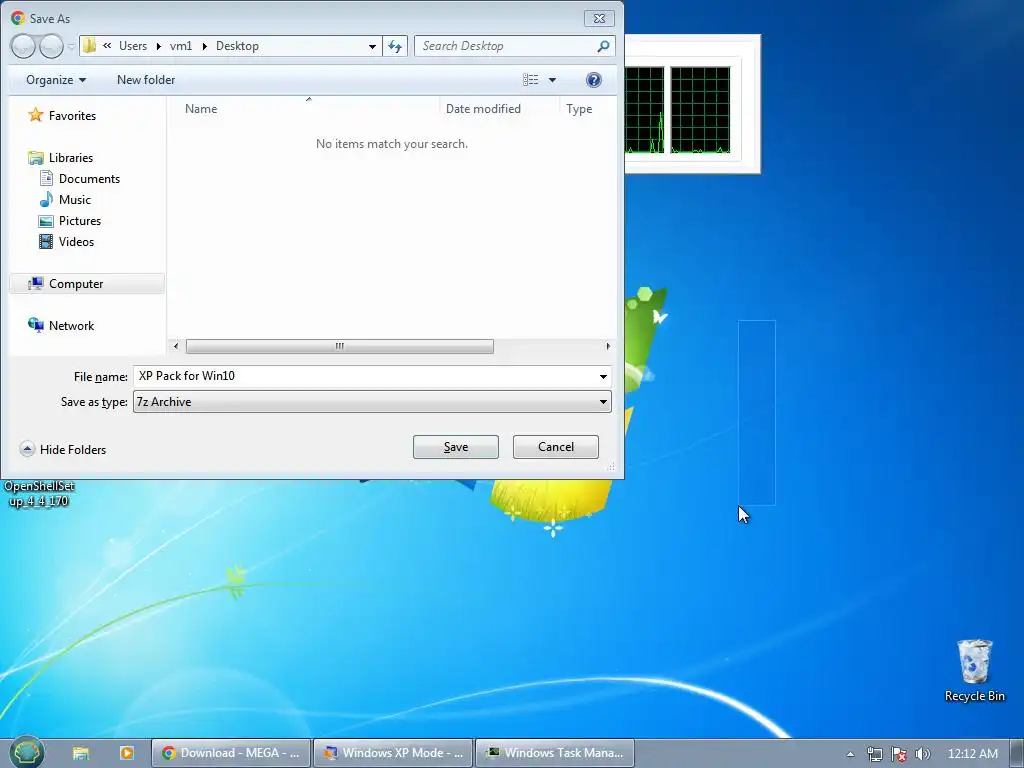The height and width of the screenshot is (768, 1024).
Task: Collapse the pane with Hide Folders
Action: 63,449
